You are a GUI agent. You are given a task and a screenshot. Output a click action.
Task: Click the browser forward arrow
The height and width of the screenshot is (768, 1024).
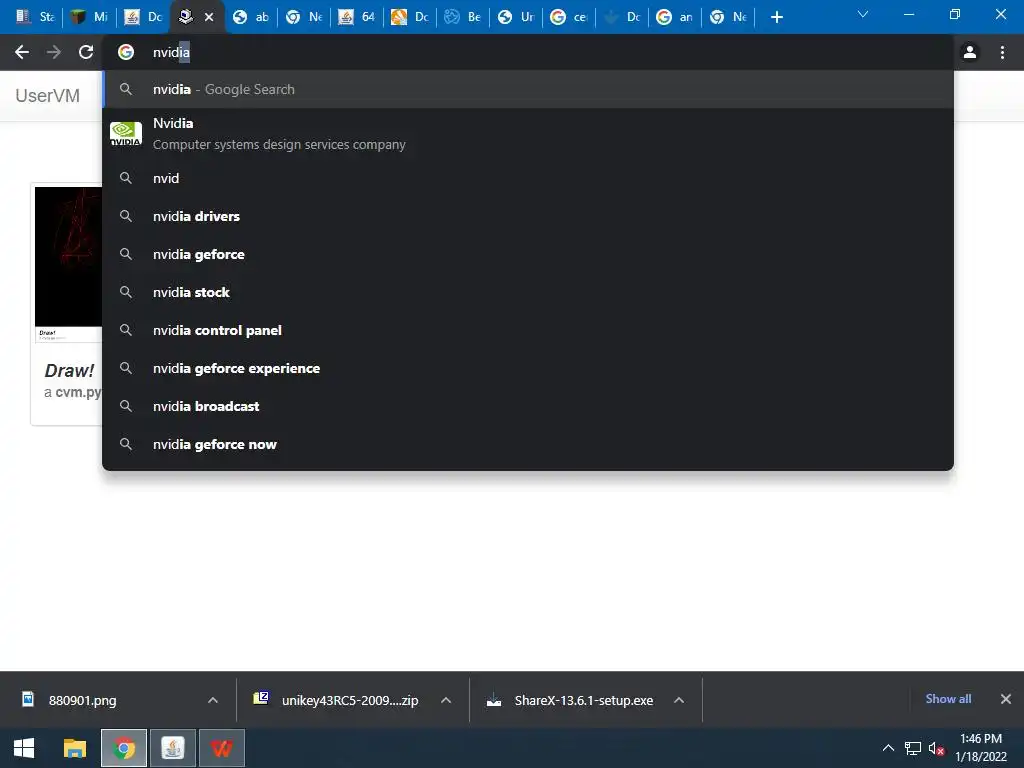(x=54, y=52)
